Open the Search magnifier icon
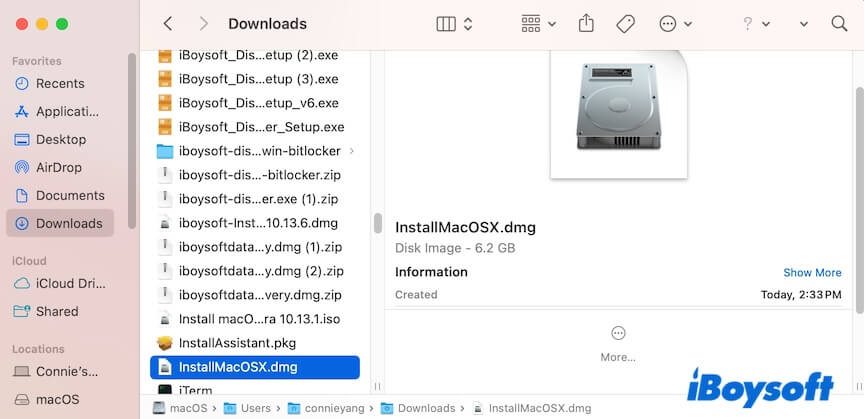The height and width of the screenshot is (419, 867). pyautogui.click(x=838, y=23)
